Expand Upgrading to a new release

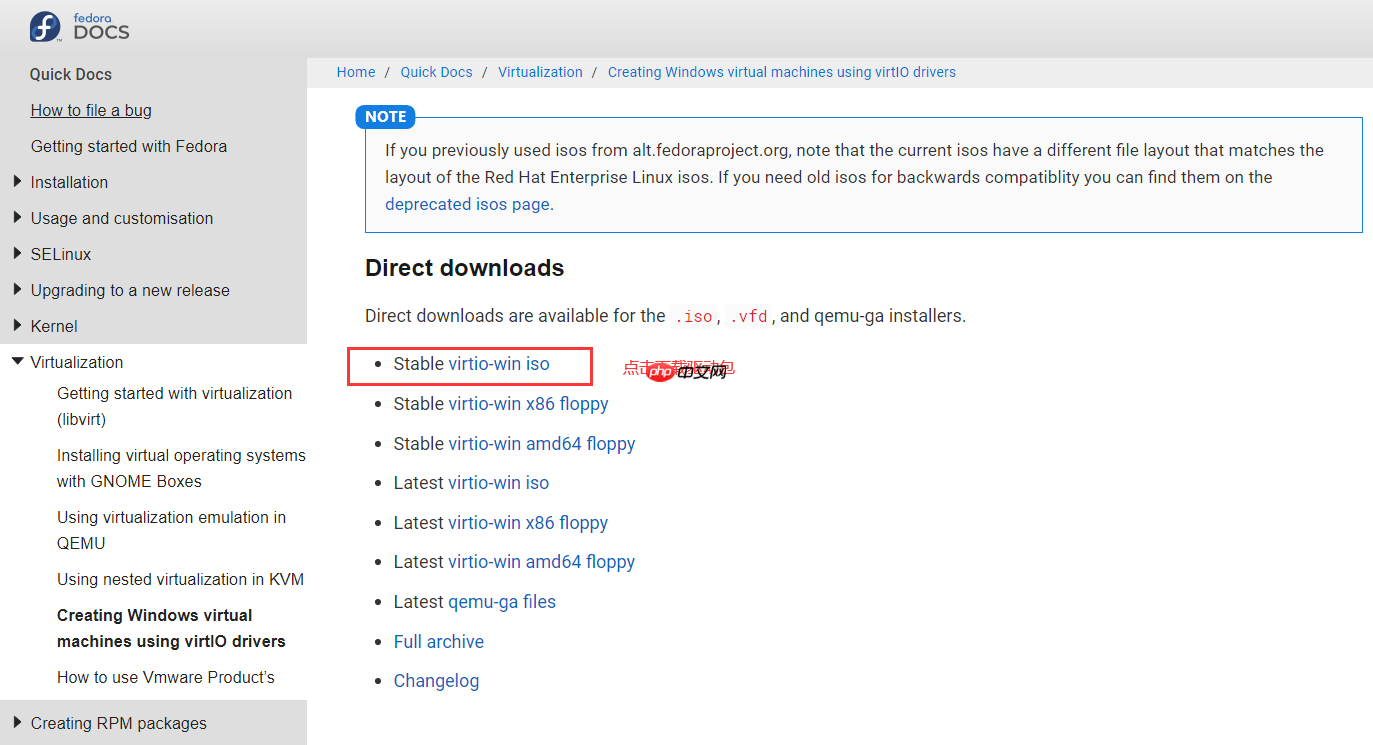(17, 290)
